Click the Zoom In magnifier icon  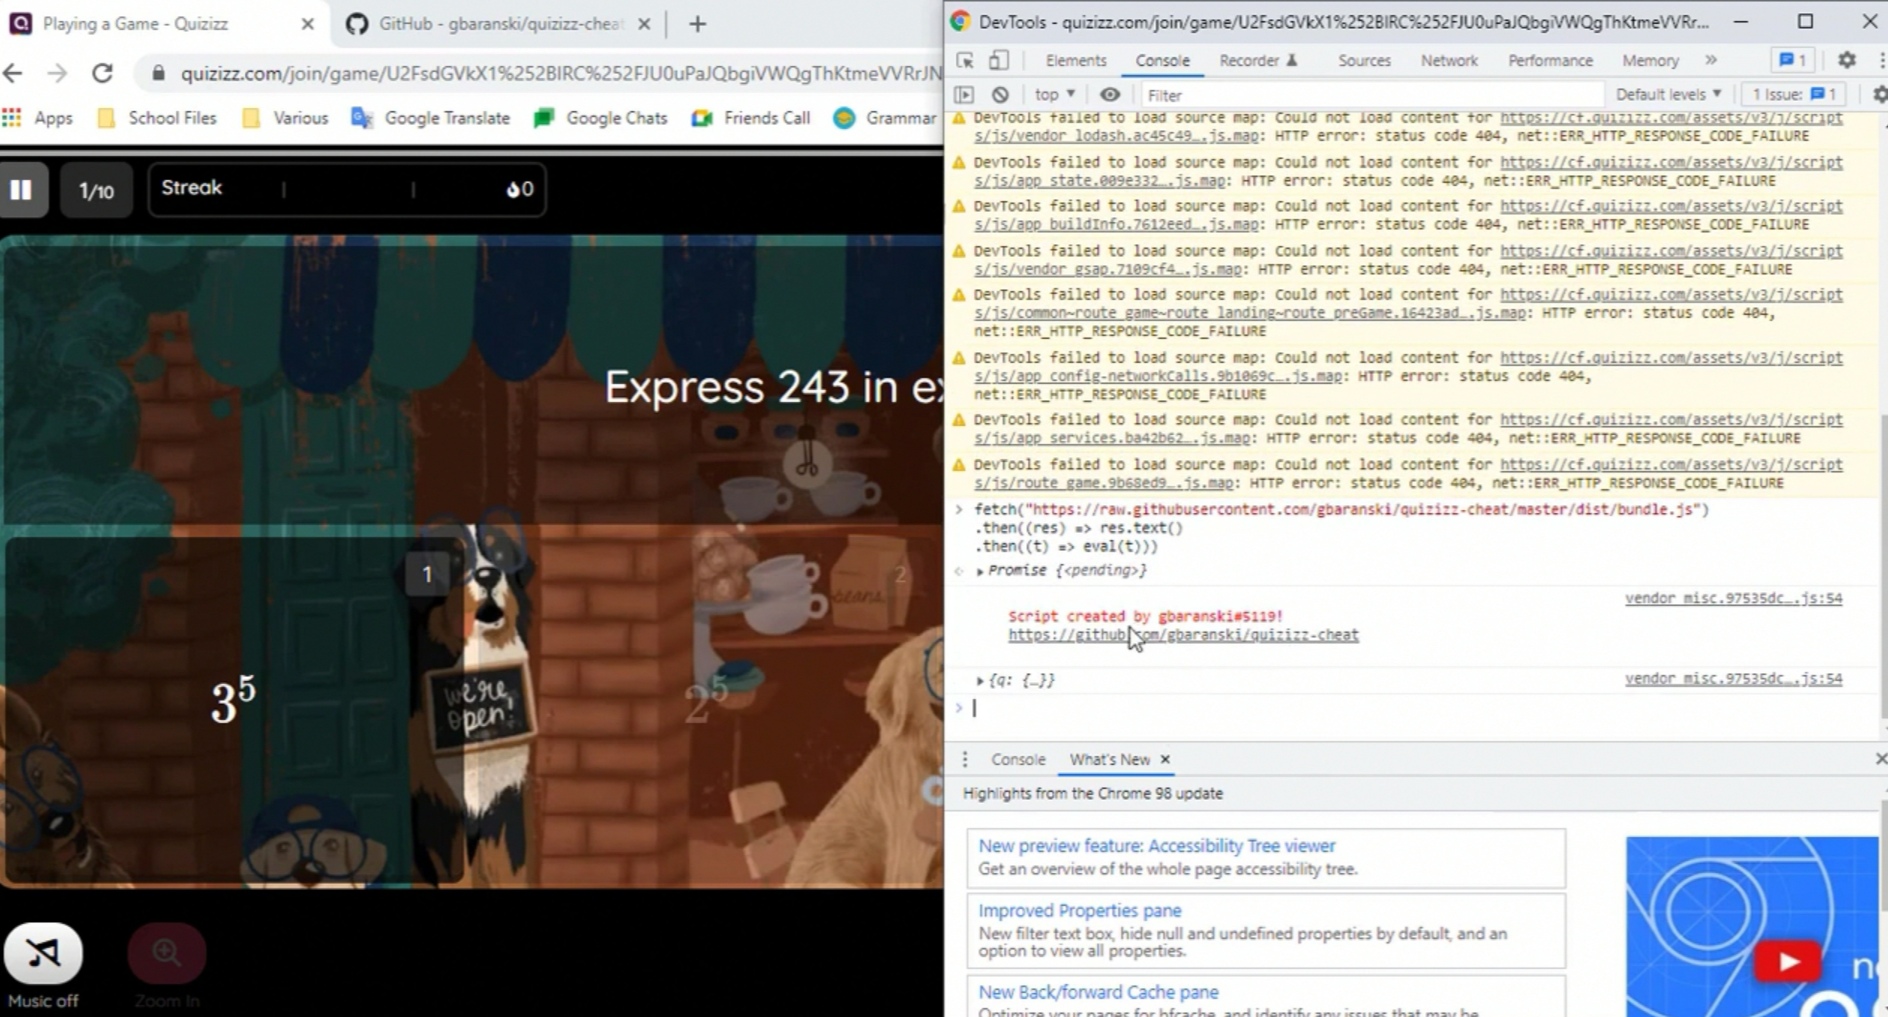point(167,954)
